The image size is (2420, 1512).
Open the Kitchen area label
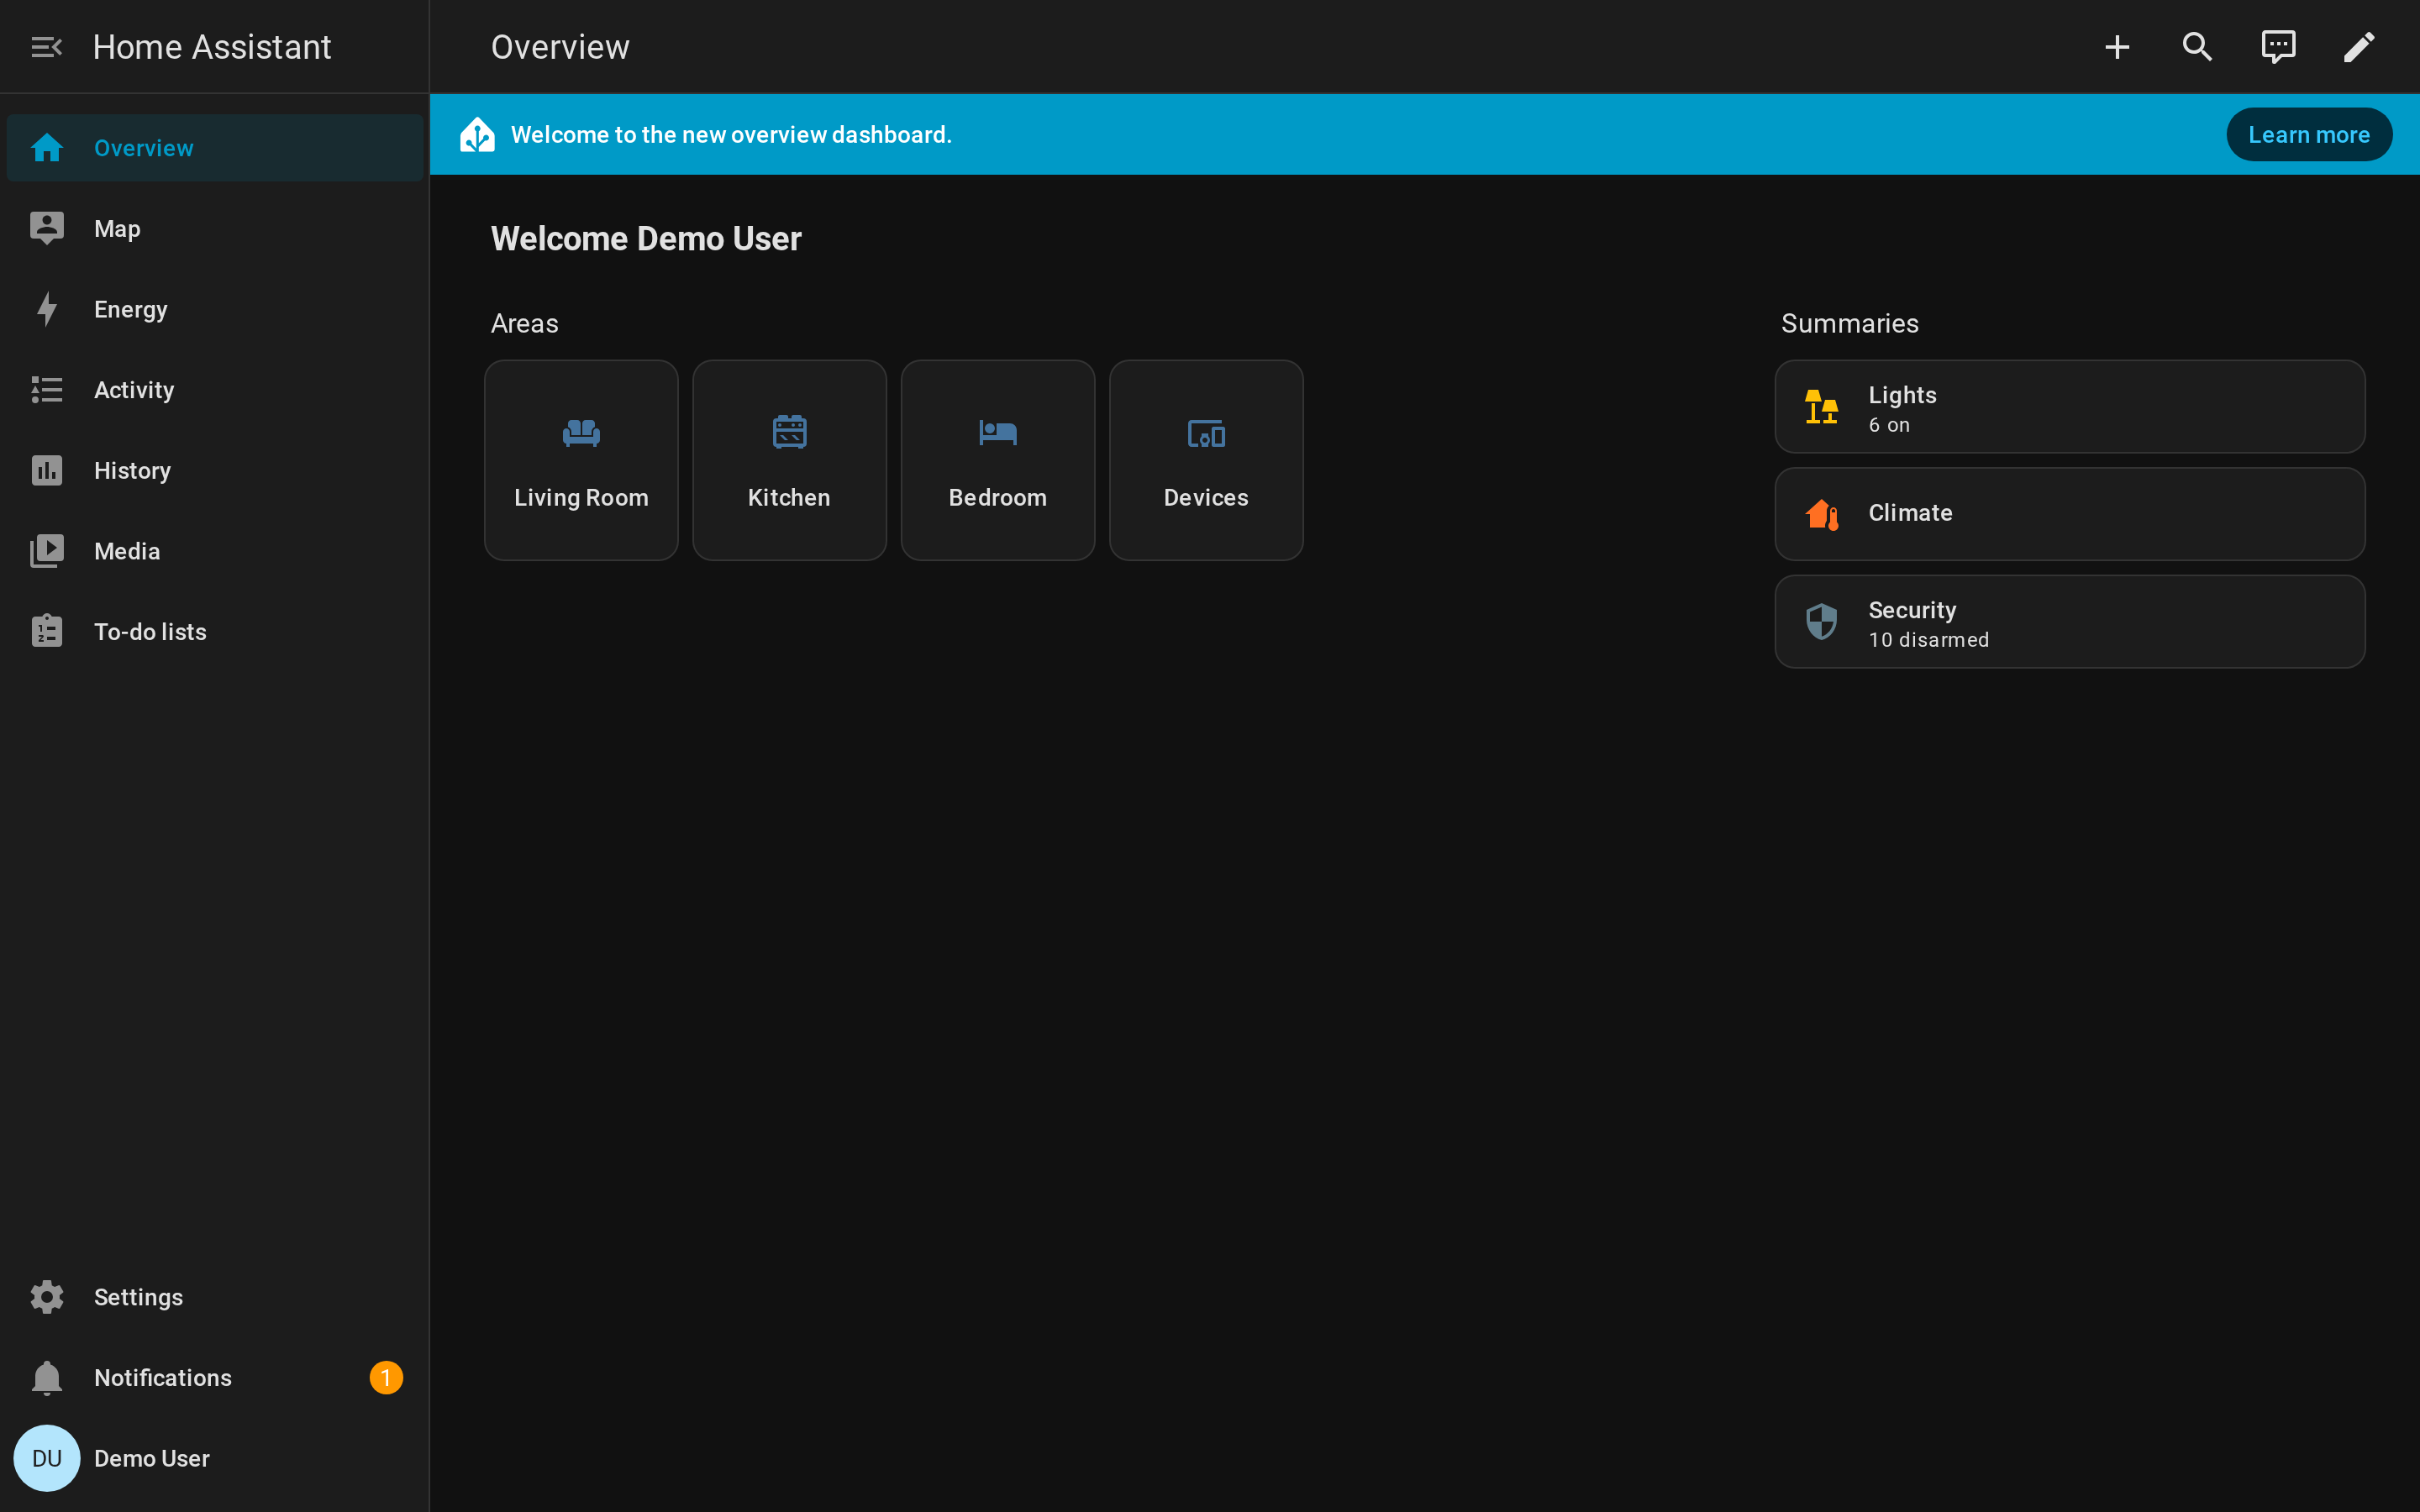point(789,497)
